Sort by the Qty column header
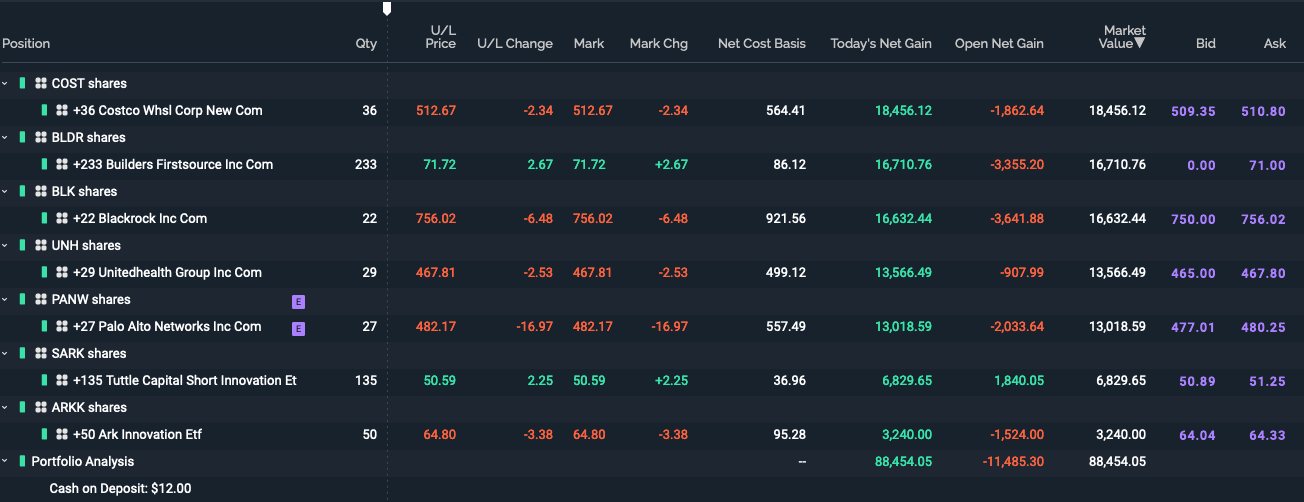The width and height of the screenshot is (1304, 502). [x=366, y=44]
